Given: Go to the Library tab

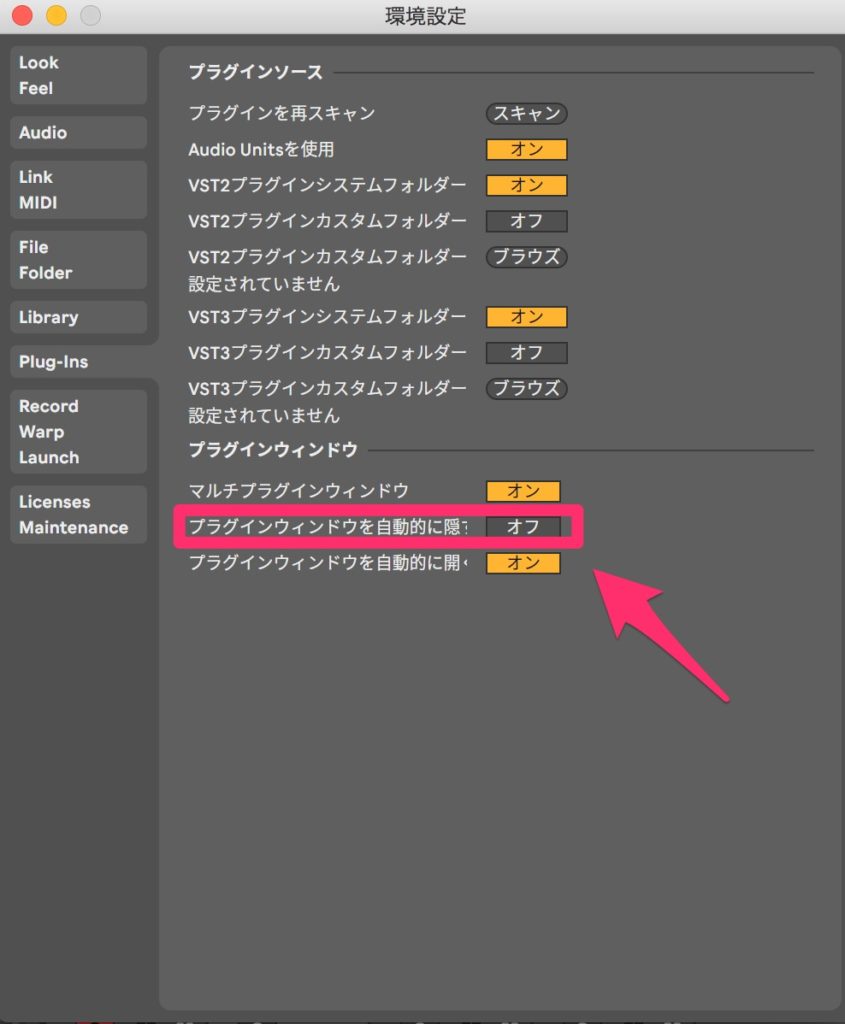Looking at the screenshot, I should tap(78, 318).
